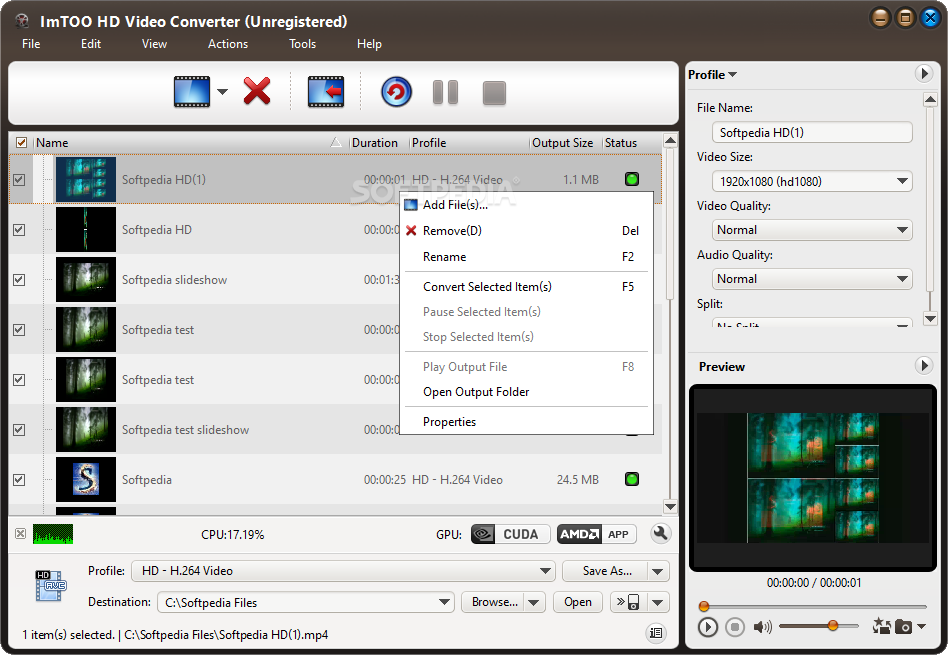Open the Video Size dropdown
The image size is (948, 655).
tap(812, 181)
